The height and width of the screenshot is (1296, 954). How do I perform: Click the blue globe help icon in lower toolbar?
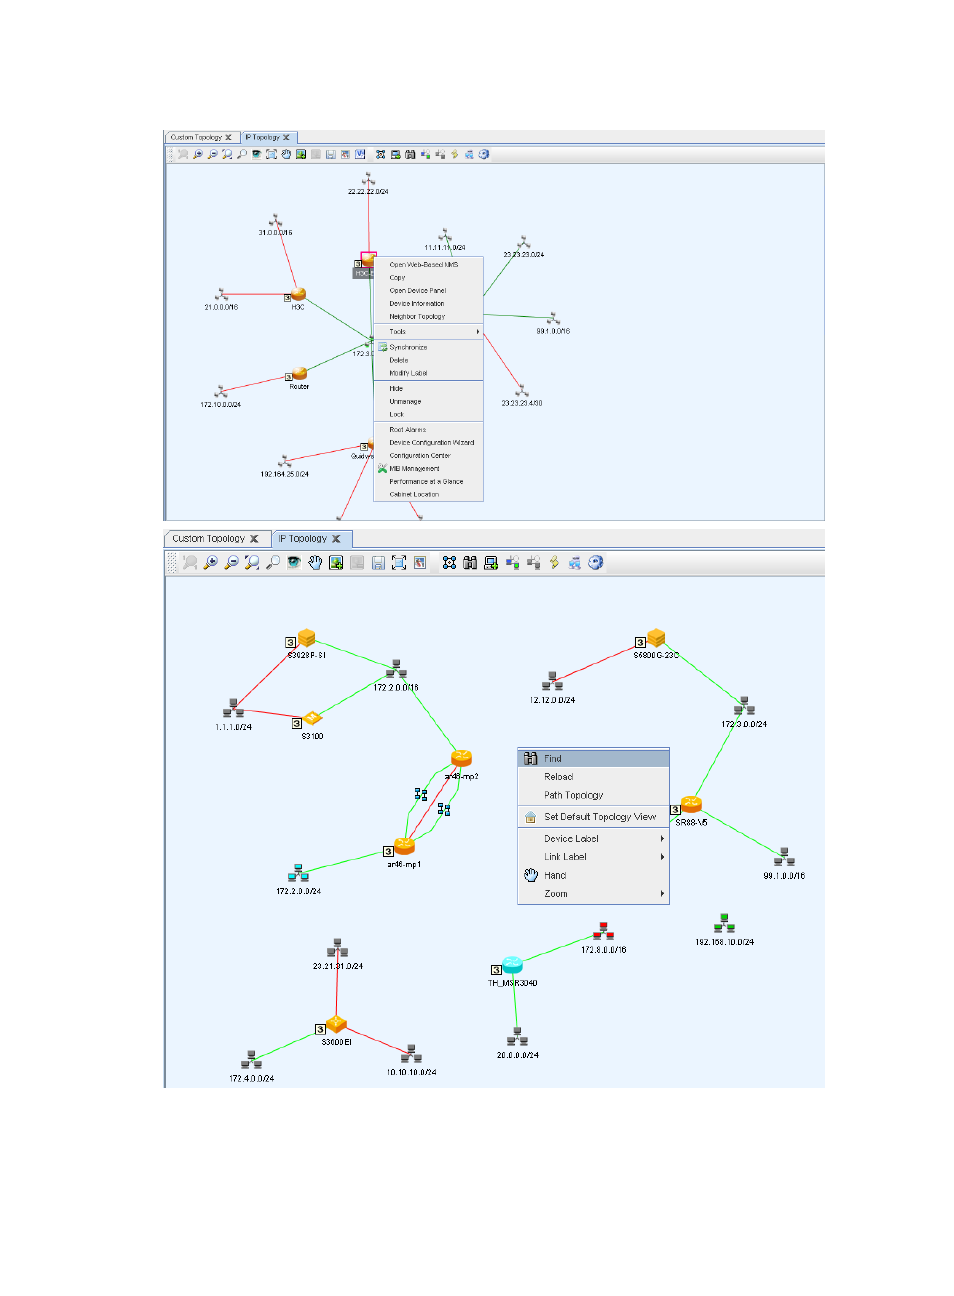pyautogui.click(x=596, y=563)
